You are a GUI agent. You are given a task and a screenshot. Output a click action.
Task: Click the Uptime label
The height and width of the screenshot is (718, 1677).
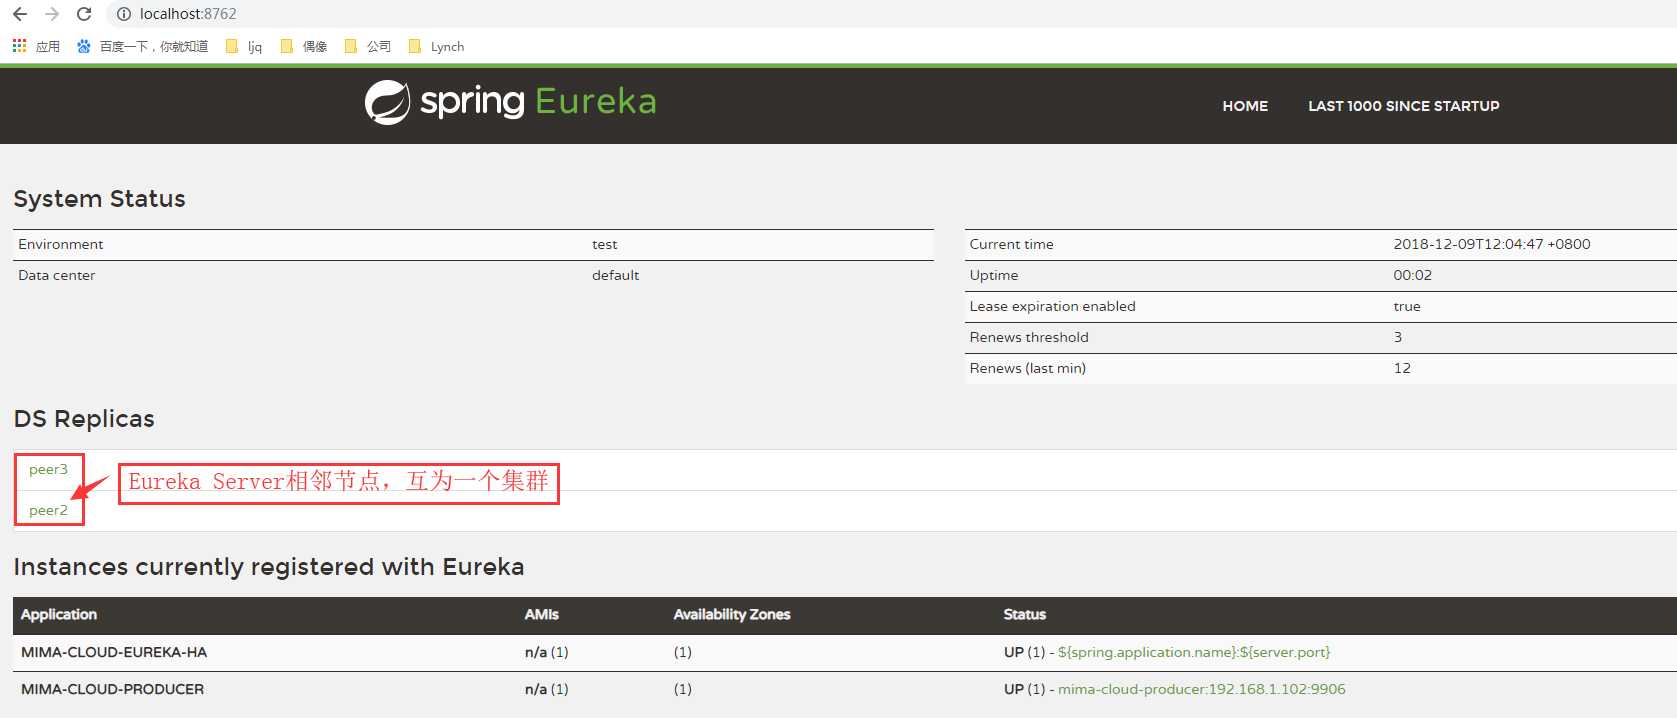[x=994, y=275]
